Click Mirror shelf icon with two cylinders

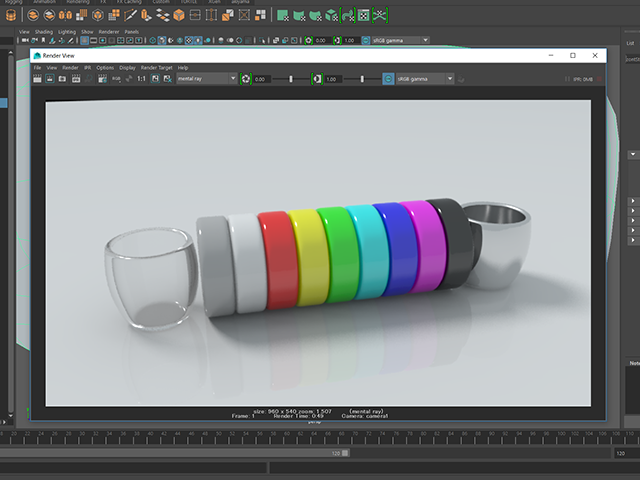(65, 16)
